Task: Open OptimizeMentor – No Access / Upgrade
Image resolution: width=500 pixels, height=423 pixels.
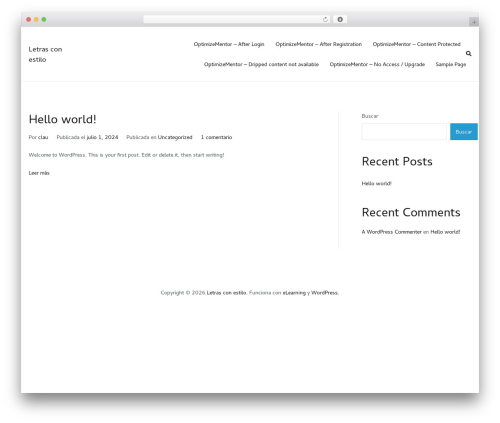Action: 377,64
